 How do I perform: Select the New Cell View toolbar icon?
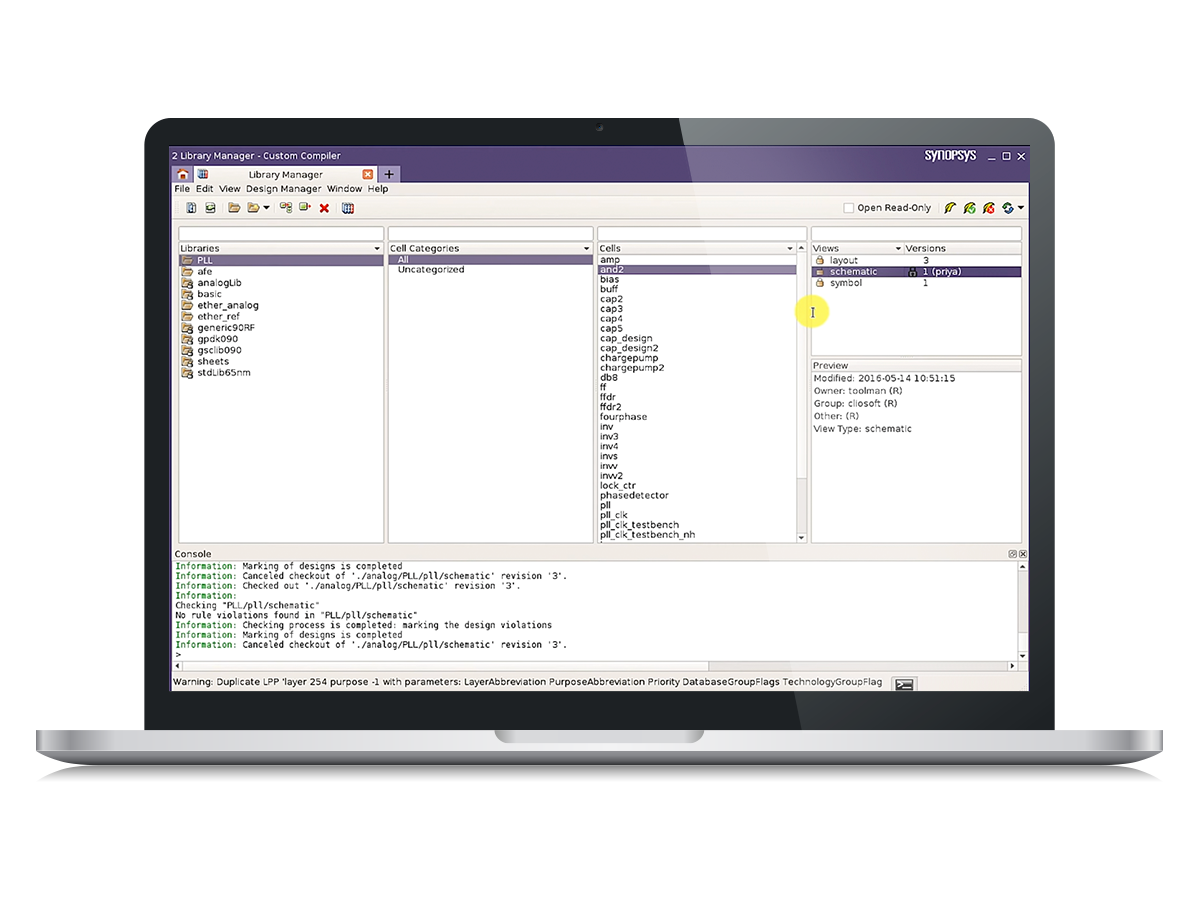click(192, 208)
